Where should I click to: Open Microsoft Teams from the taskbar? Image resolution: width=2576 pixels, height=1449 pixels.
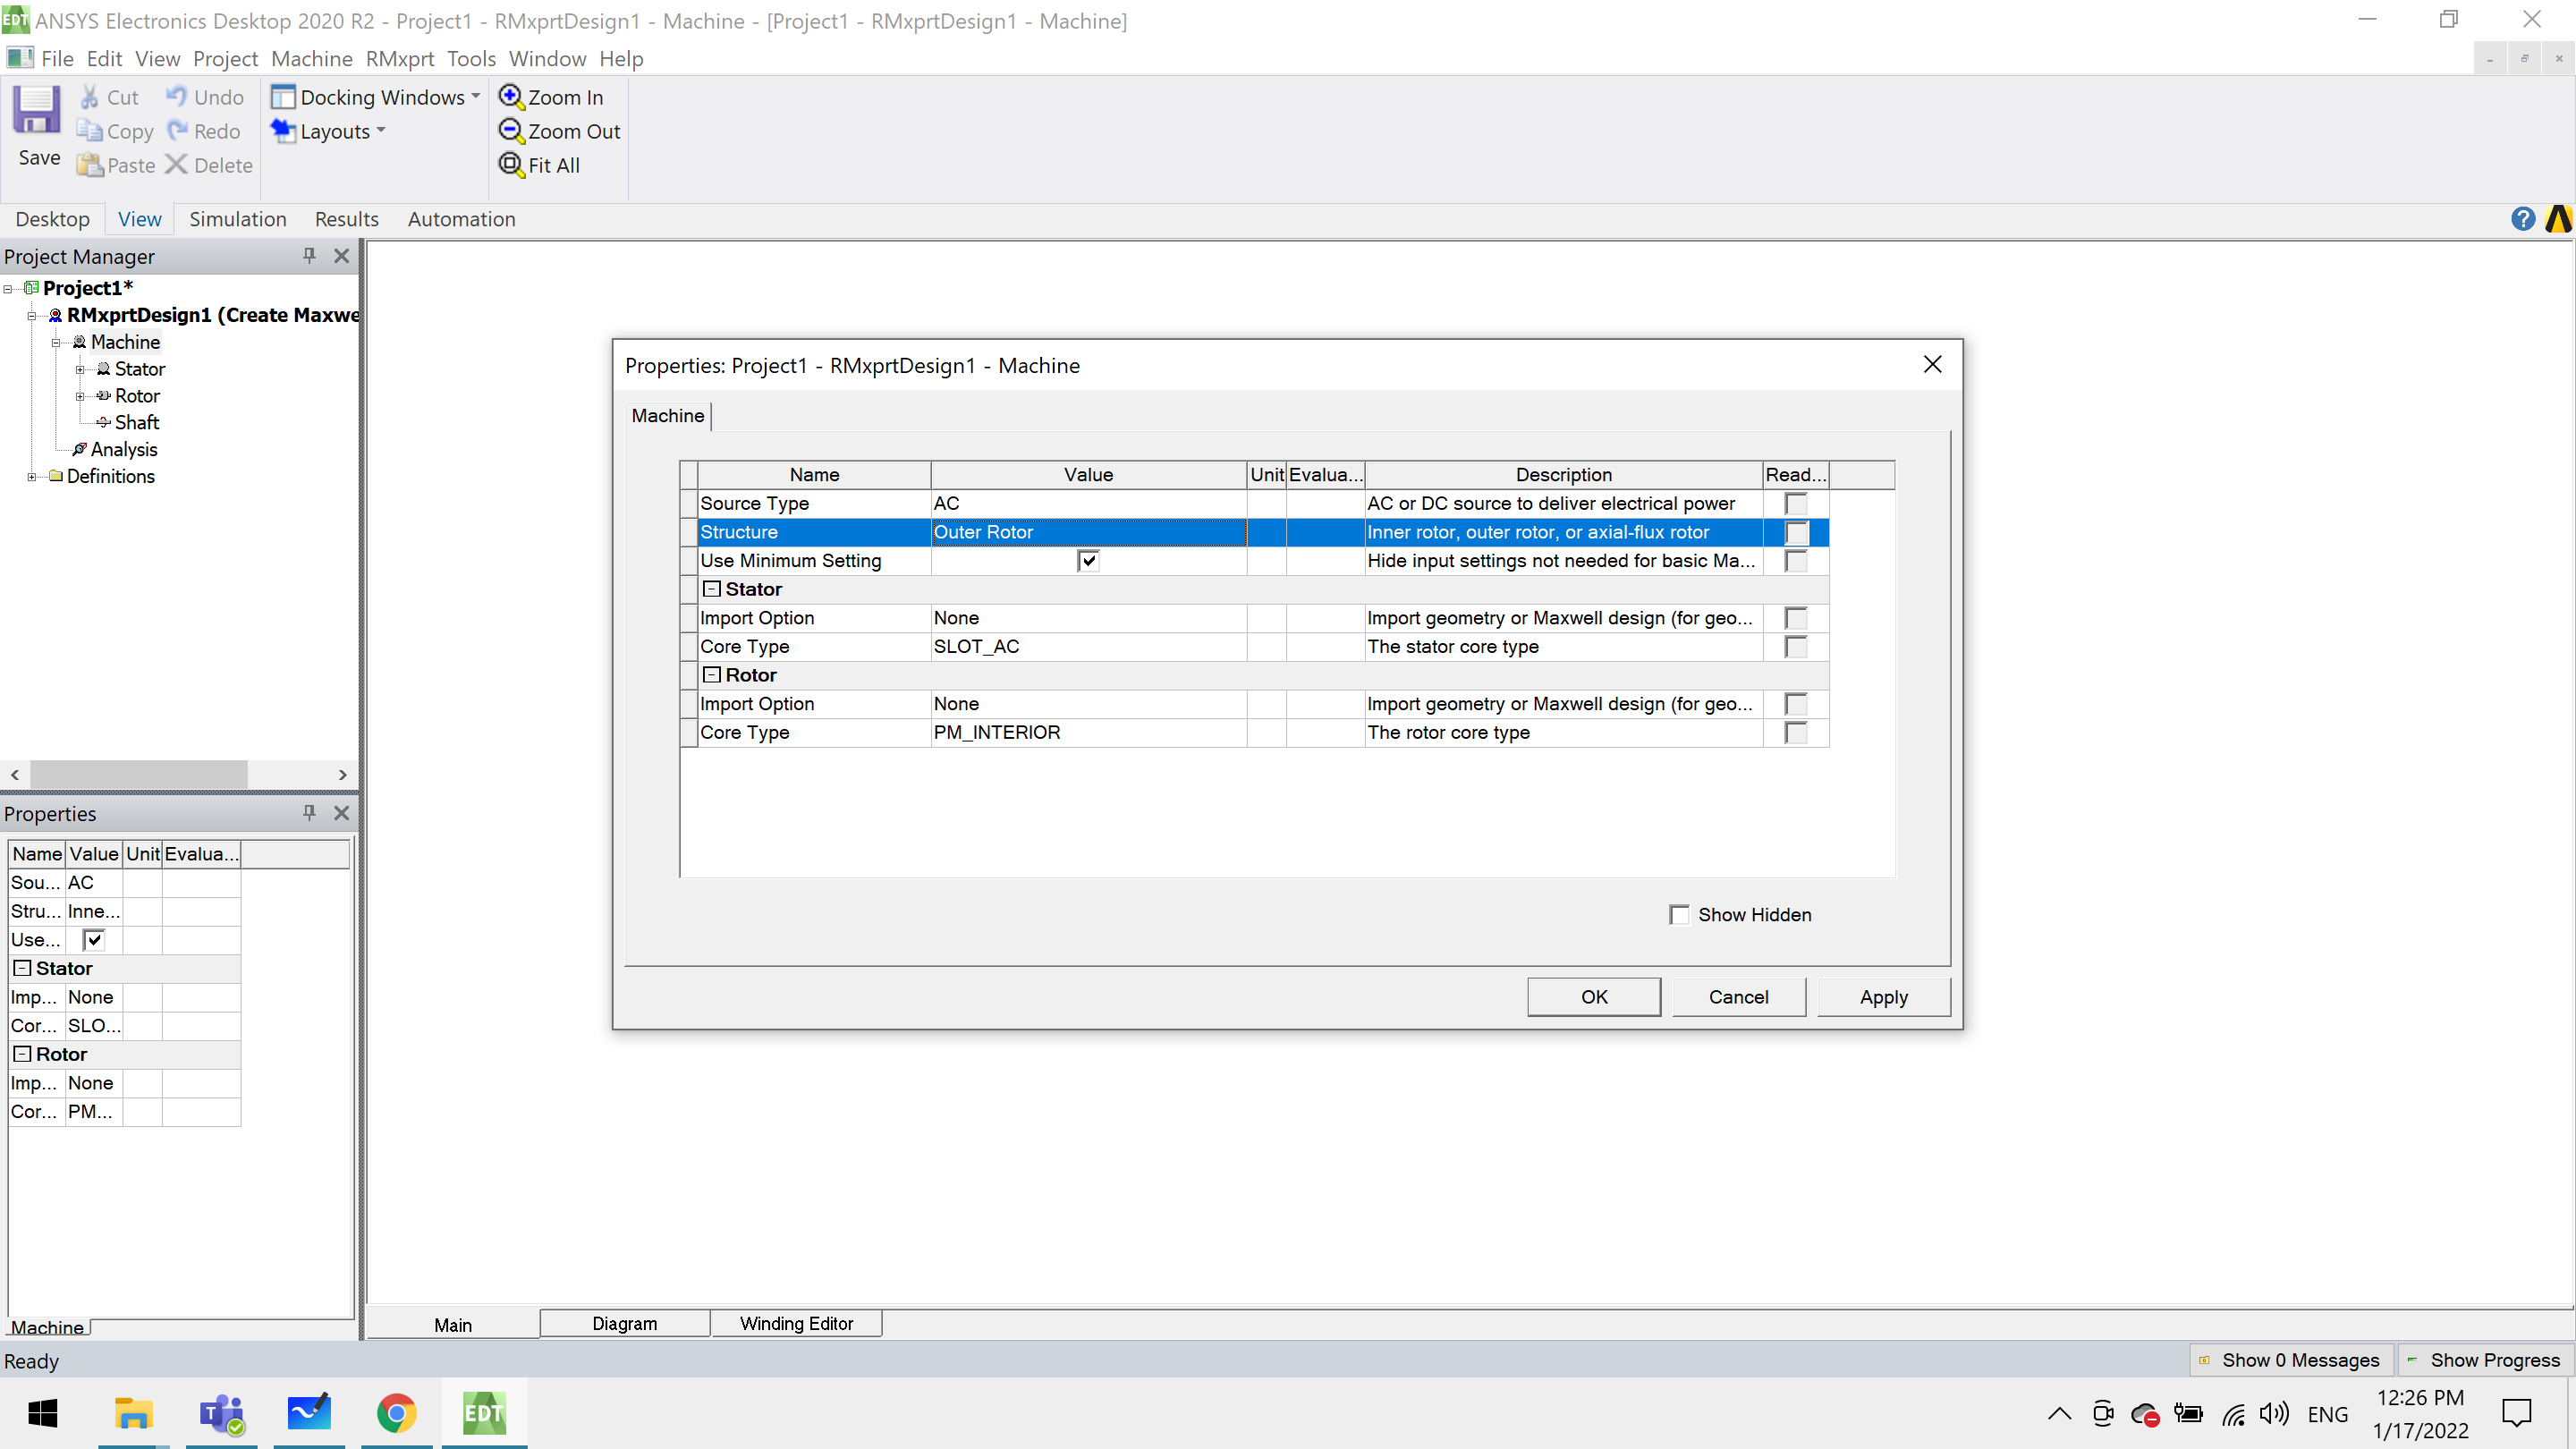[221, 1413]
